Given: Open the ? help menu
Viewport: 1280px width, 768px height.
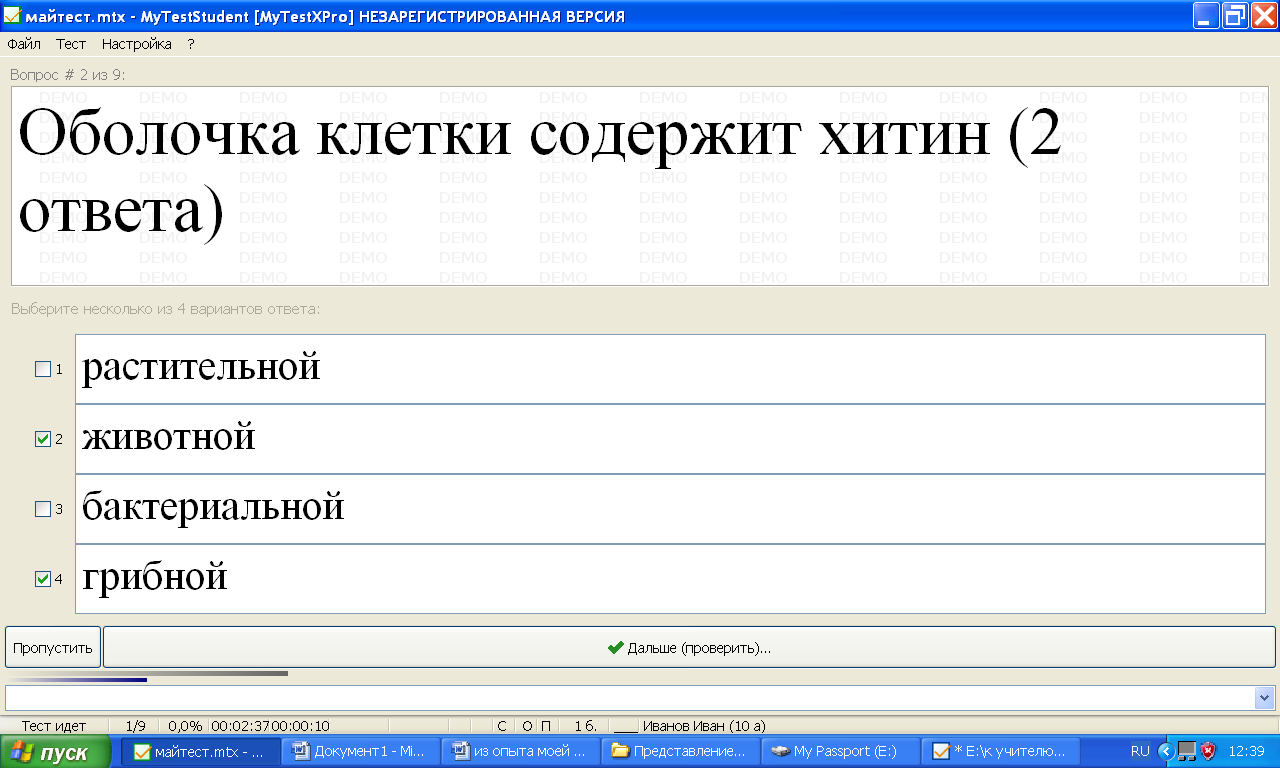Looking at the screenshot, I should pos(191,44).
